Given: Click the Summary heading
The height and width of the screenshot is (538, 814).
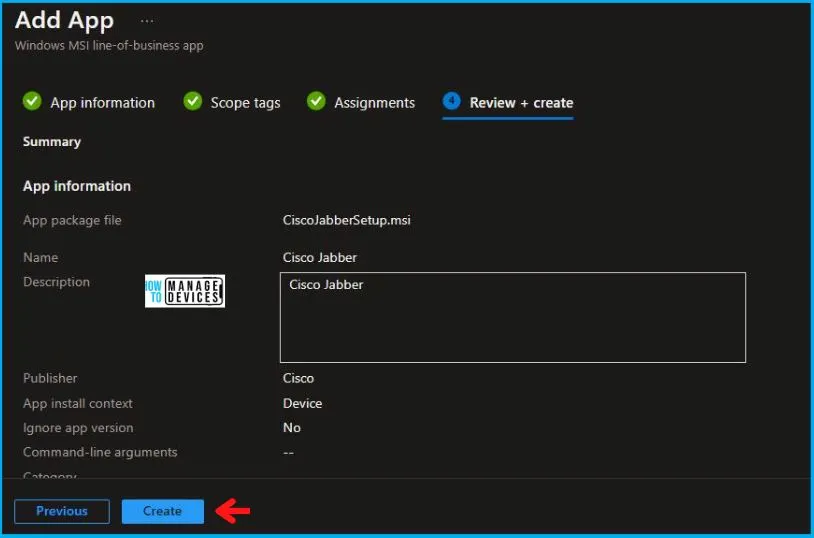Looking at the screenshot, I should 52,142.
